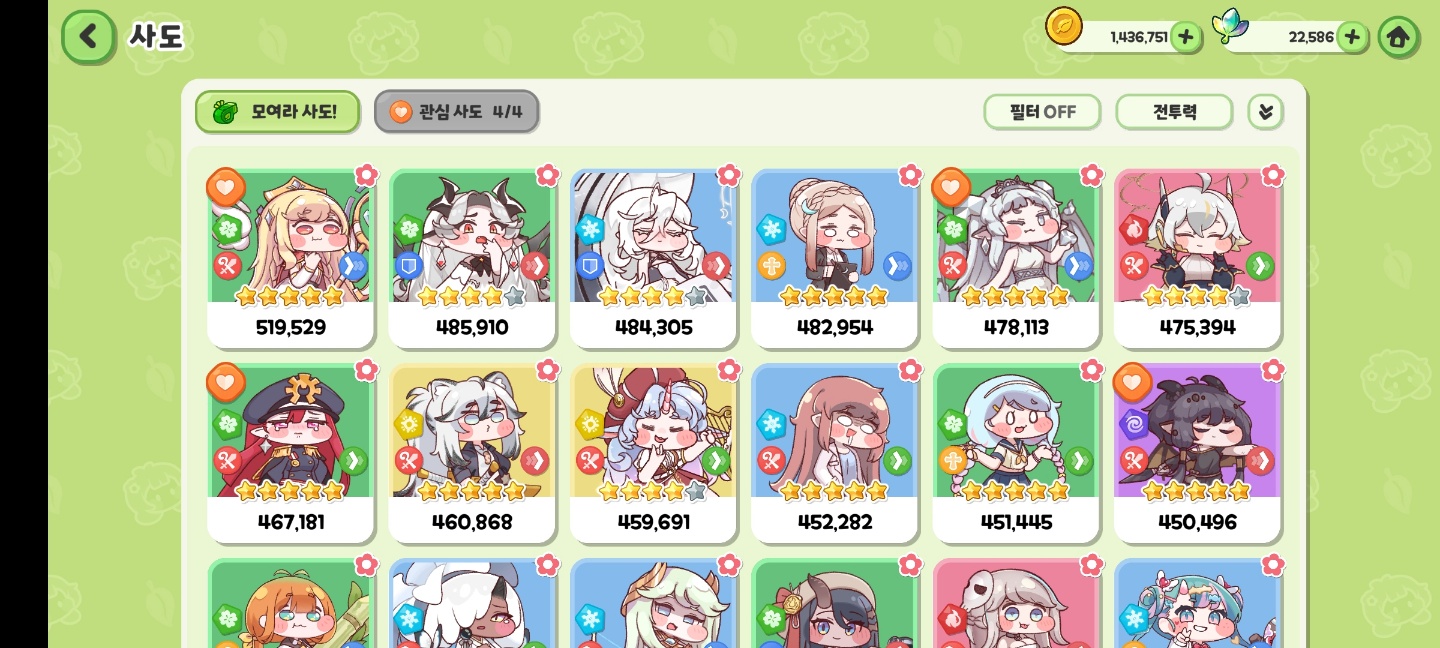This screenshot has width=1440, height=648.
Task: Tap the flower badge on 450,496 card
Action: pyautogui.click(x=1273, y=370)
